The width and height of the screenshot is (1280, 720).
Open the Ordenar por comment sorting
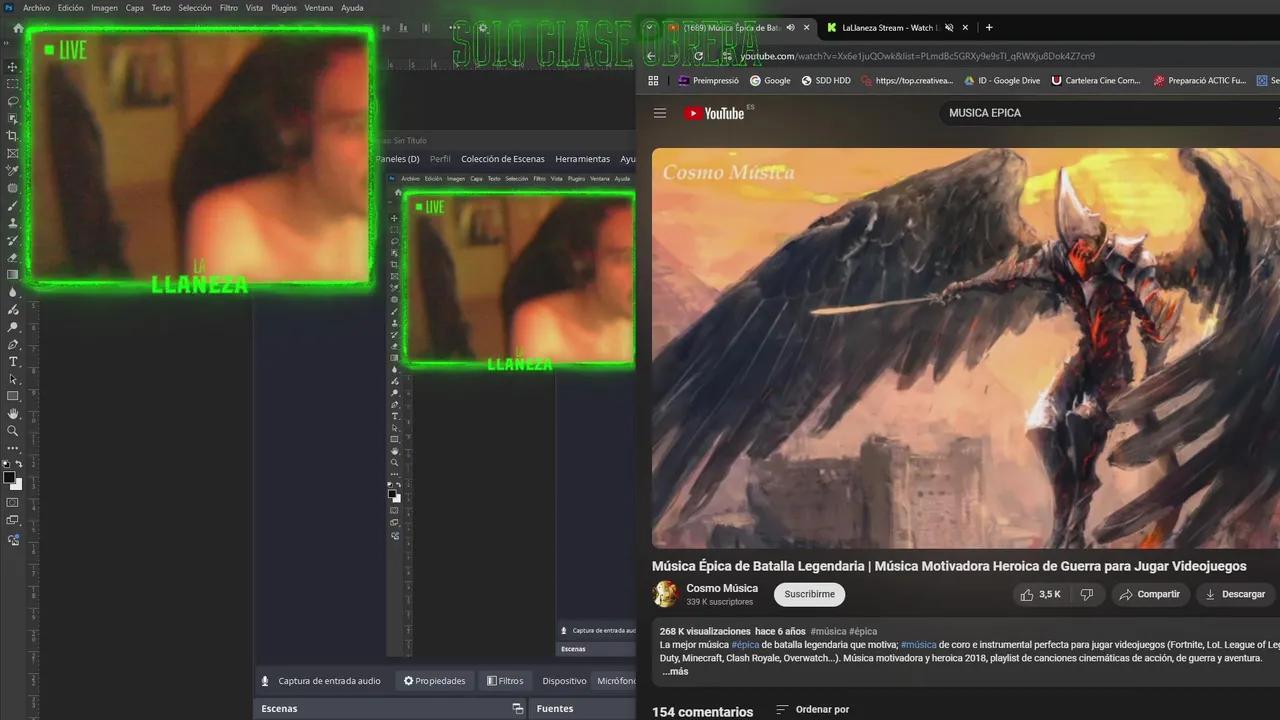pyautogui.click(x=812, y=710)
